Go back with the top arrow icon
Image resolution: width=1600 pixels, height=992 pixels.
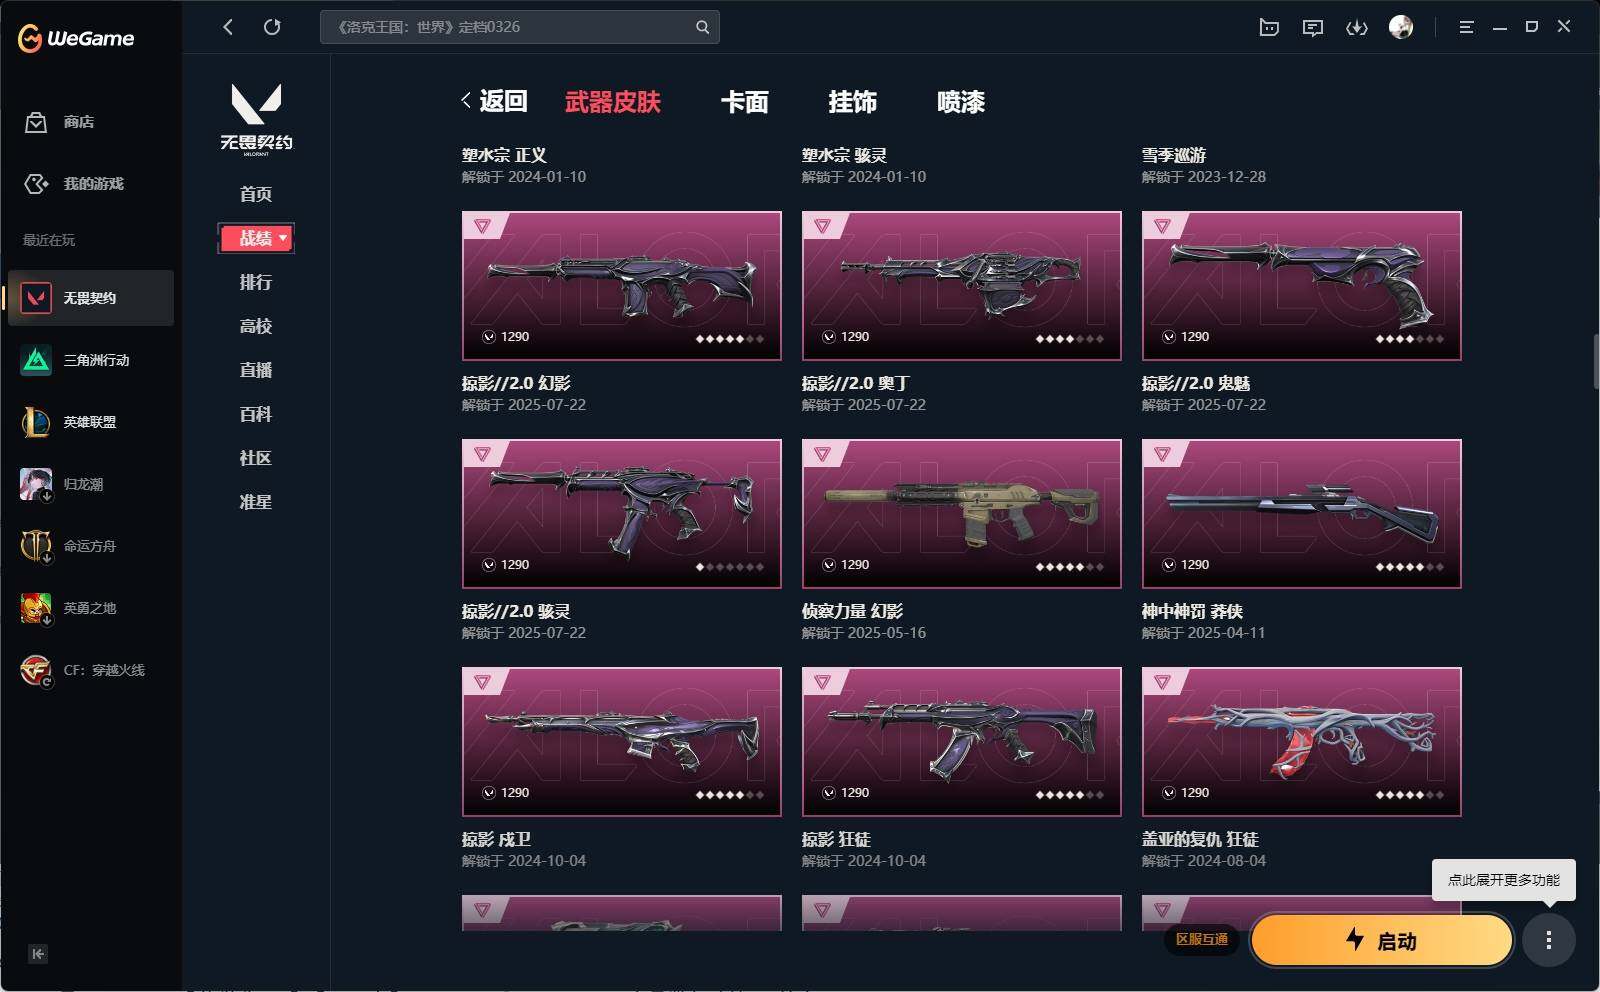228,27
